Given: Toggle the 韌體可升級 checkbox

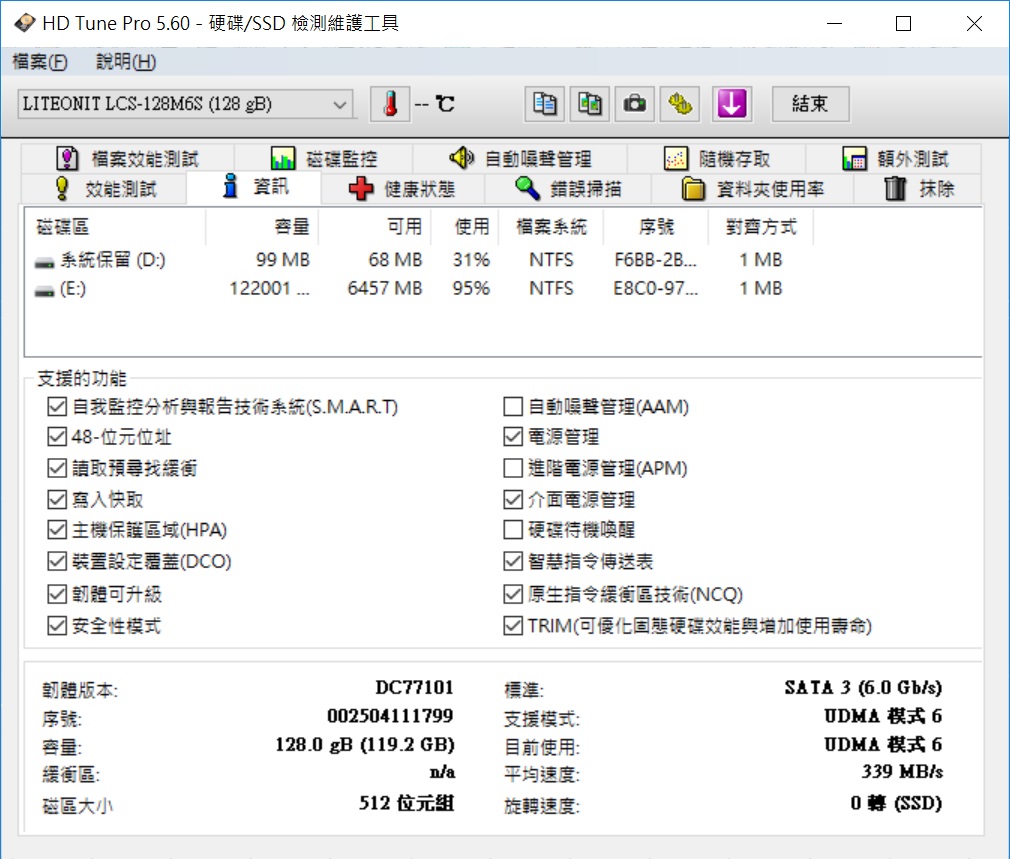Looking at the screenshot, I should (x=57, y=594).
